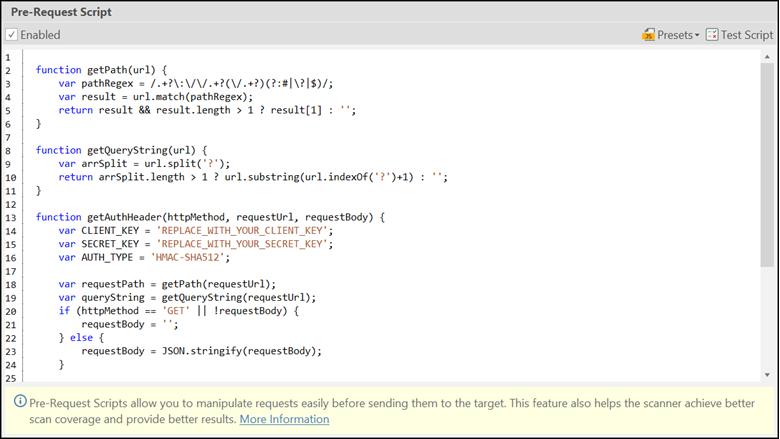Click the scrollbar up arrow
This screenshot has height=439, width=780.
click(767, 57)
